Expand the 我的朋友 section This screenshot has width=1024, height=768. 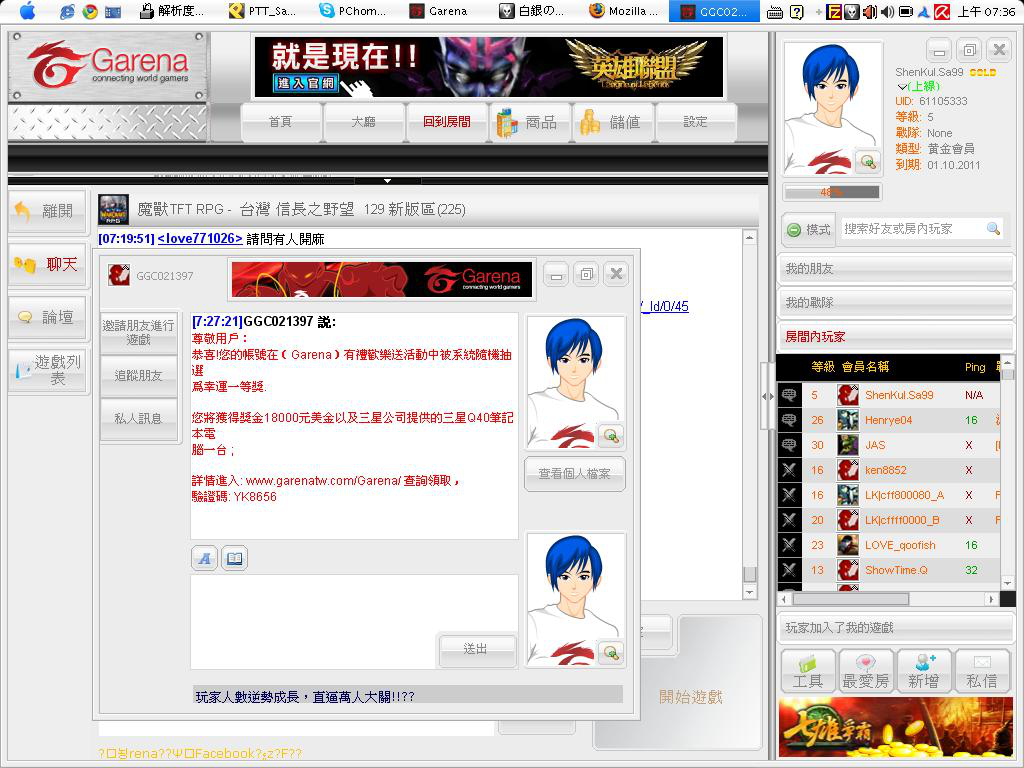point(895,268)
